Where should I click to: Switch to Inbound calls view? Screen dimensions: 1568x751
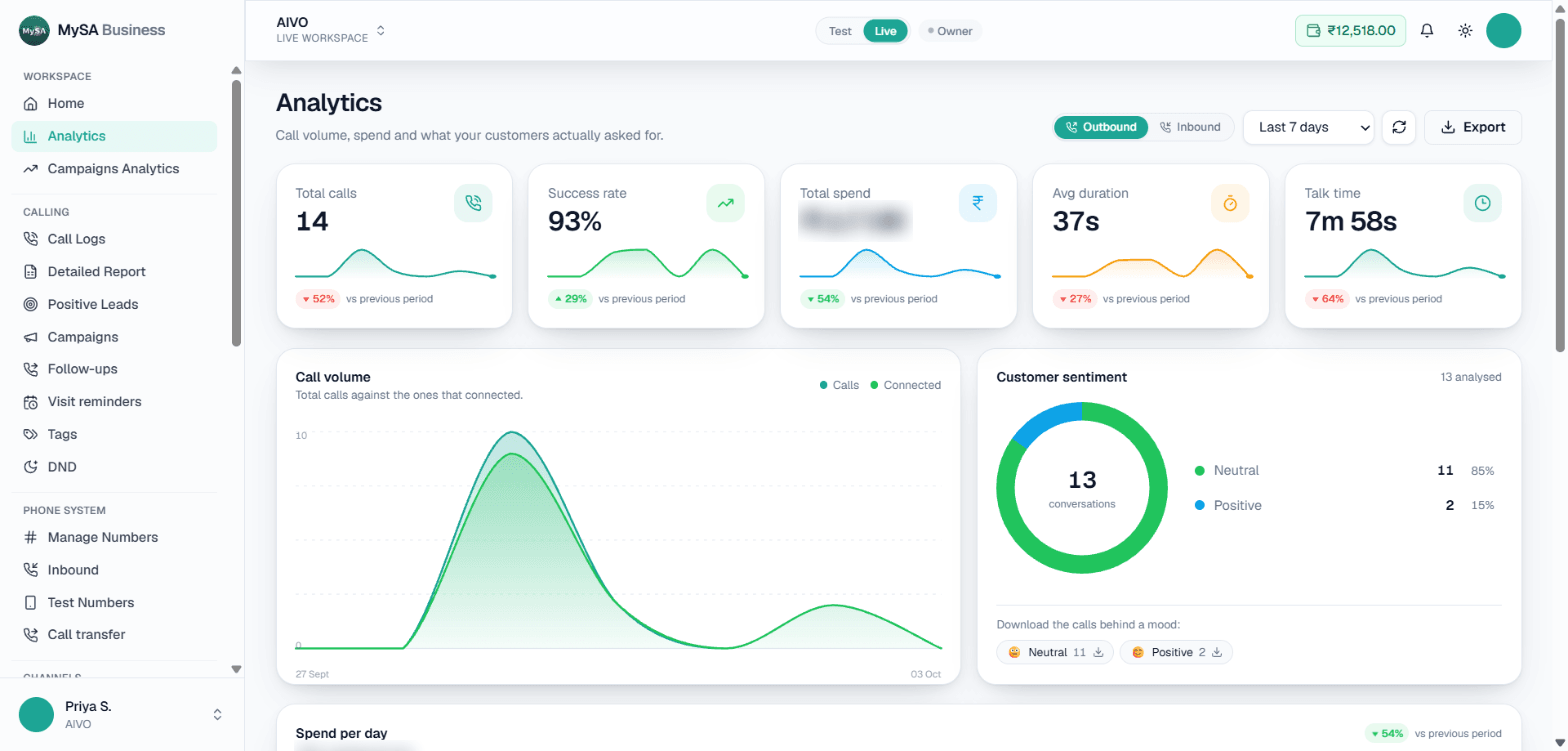pyautogui.click(x=1190, y=127)
